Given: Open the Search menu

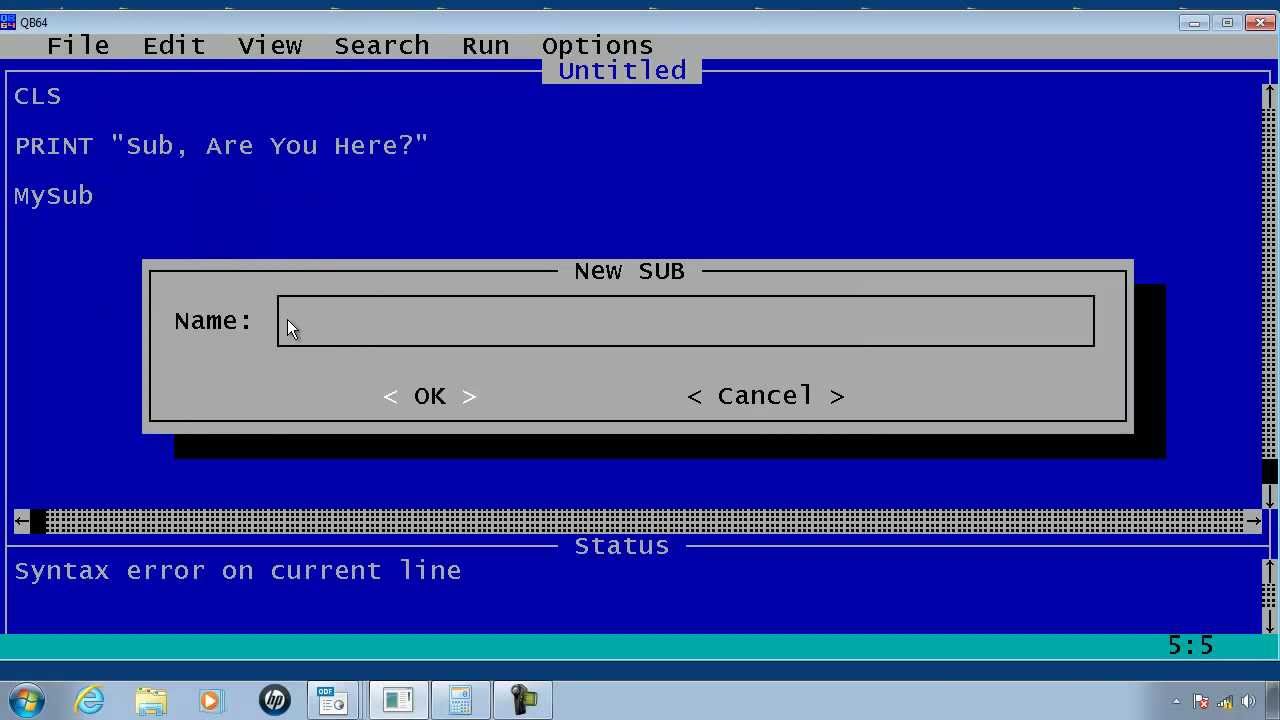Looking at the screenshot, I should (x=382, y=46).
